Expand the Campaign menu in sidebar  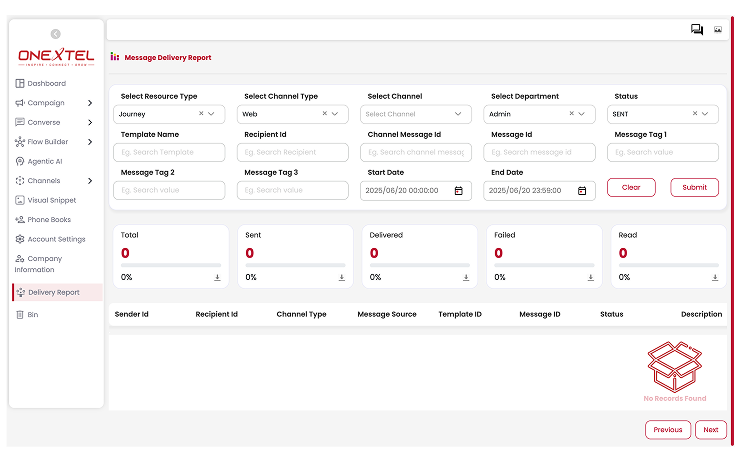click(x=90, y=103)
